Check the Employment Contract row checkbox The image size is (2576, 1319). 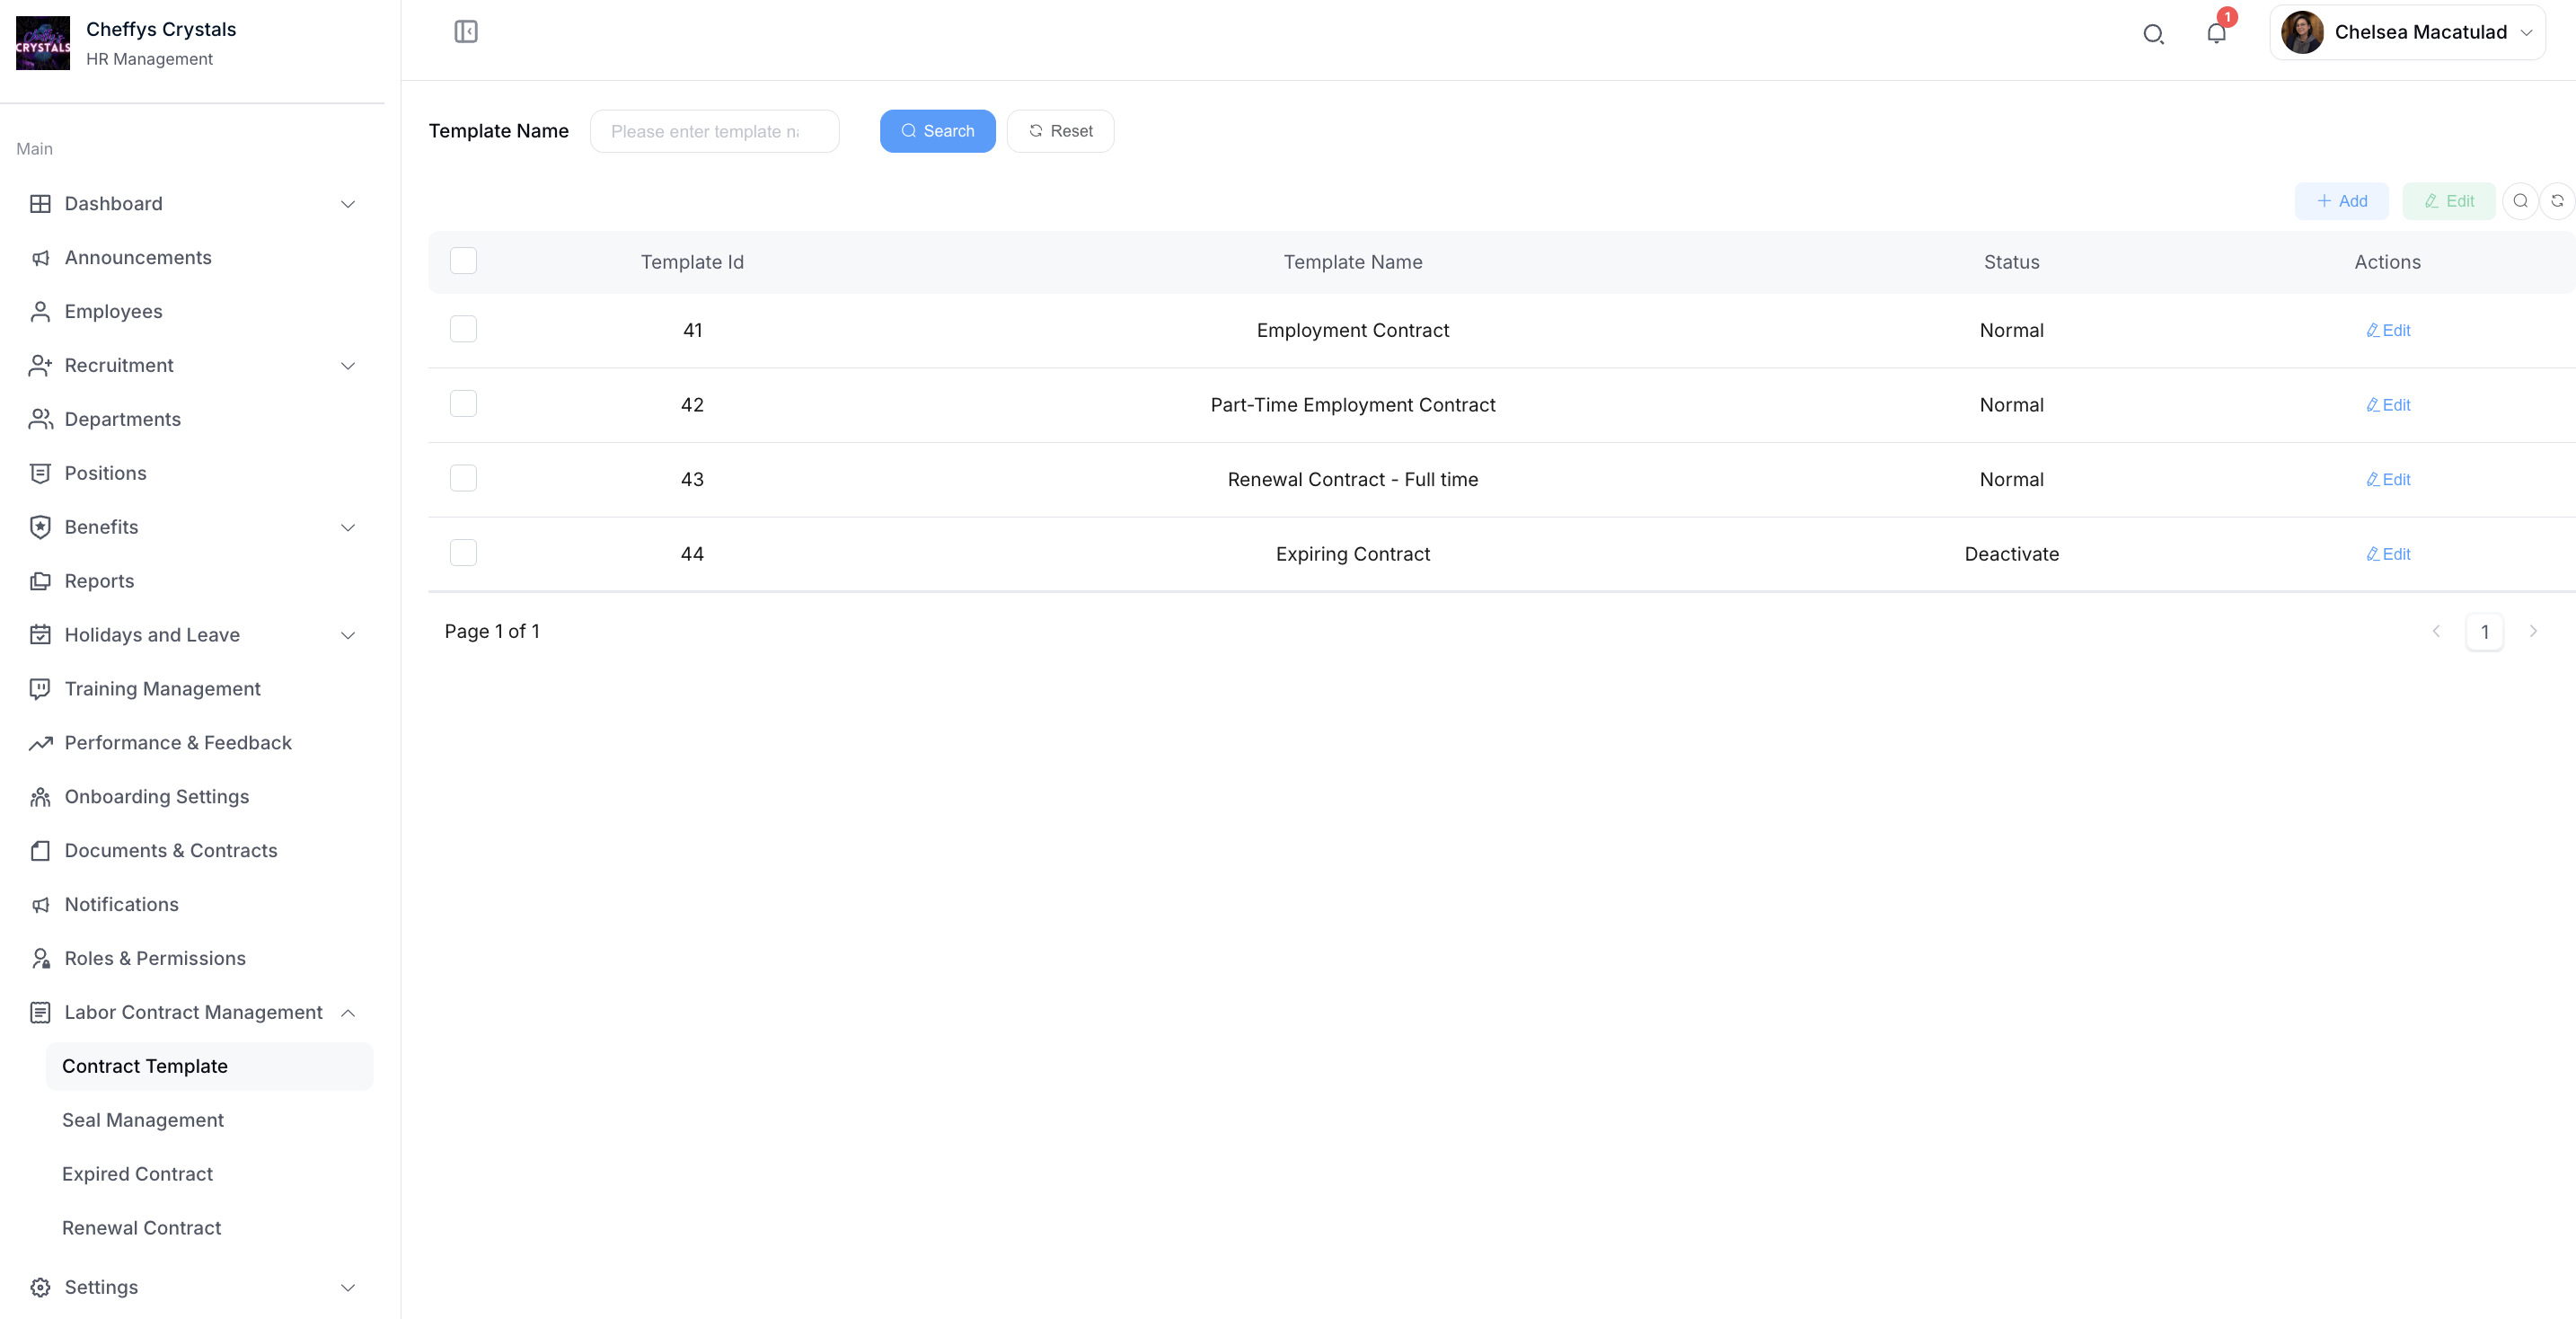pyautogui.click(x=463, y=329)
